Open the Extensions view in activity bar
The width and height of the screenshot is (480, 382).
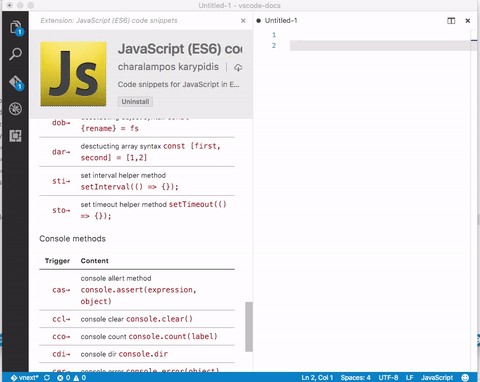[x=15, y=136]
